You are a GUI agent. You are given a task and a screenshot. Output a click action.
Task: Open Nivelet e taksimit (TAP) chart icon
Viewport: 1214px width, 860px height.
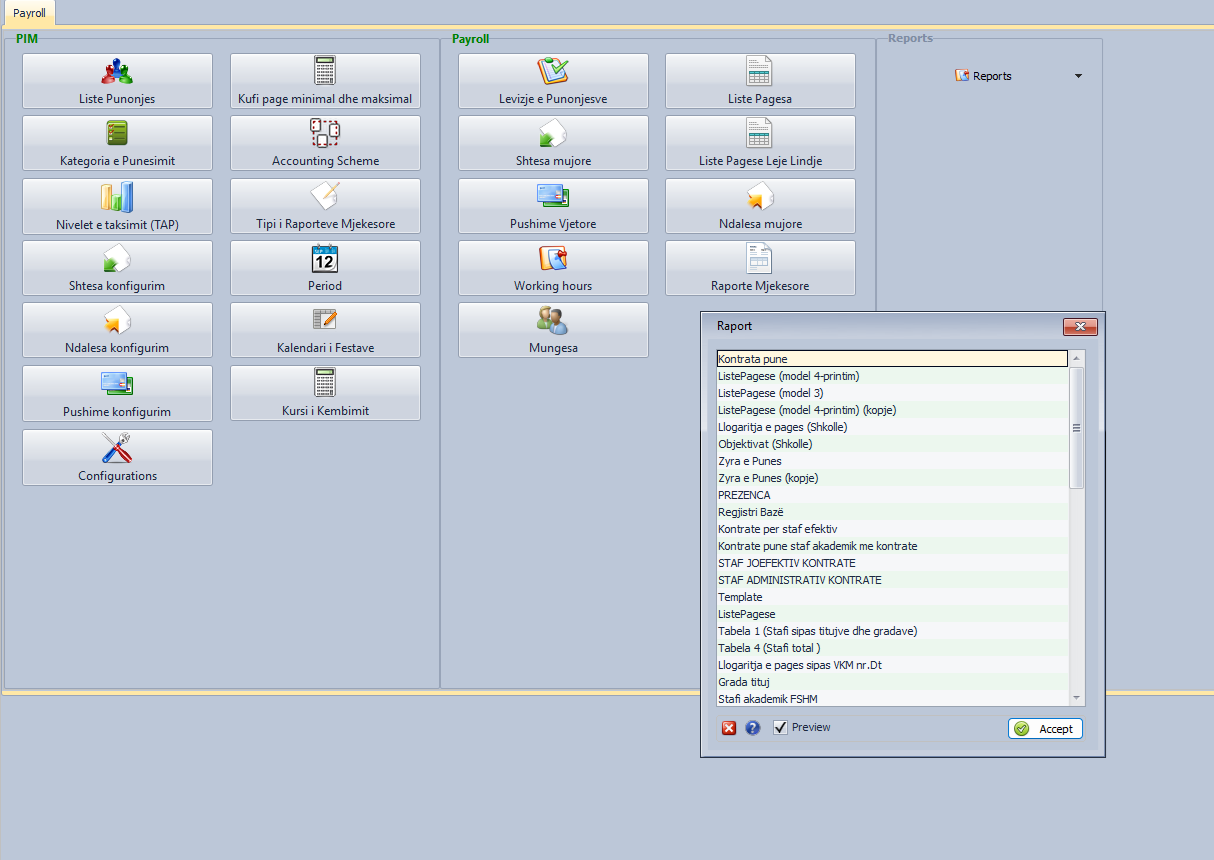click(x=117, y=197)
